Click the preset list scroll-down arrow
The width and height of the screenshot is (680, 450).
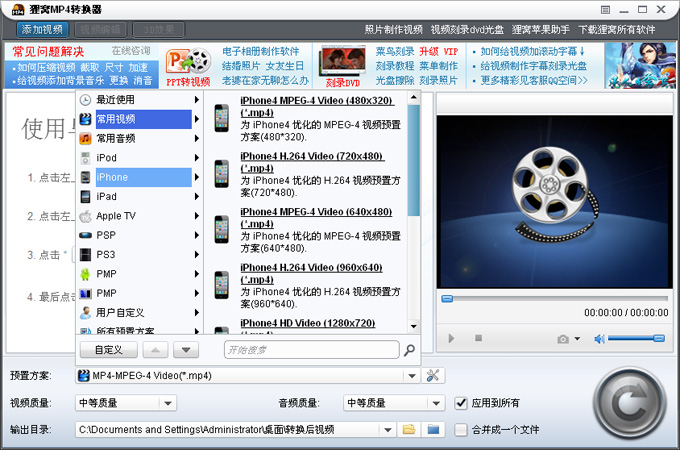pyautogui.click(x=414, y=326)
